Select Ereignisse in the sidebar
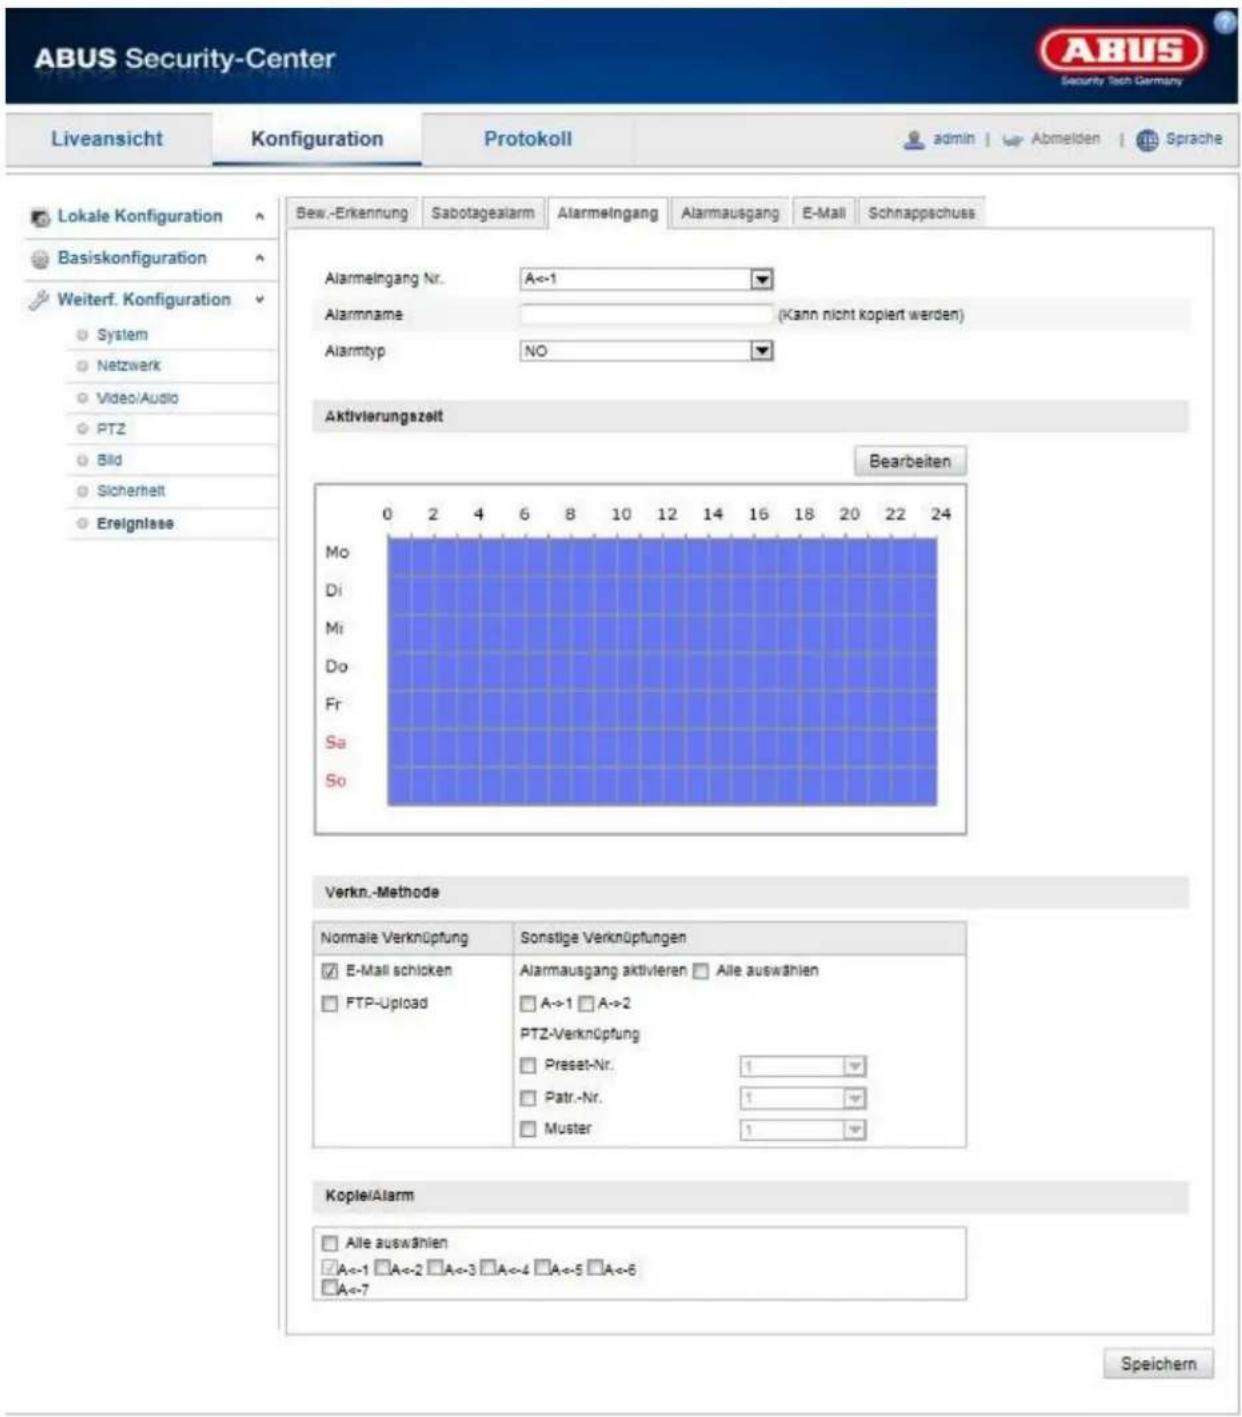 (x=135, y=524)
